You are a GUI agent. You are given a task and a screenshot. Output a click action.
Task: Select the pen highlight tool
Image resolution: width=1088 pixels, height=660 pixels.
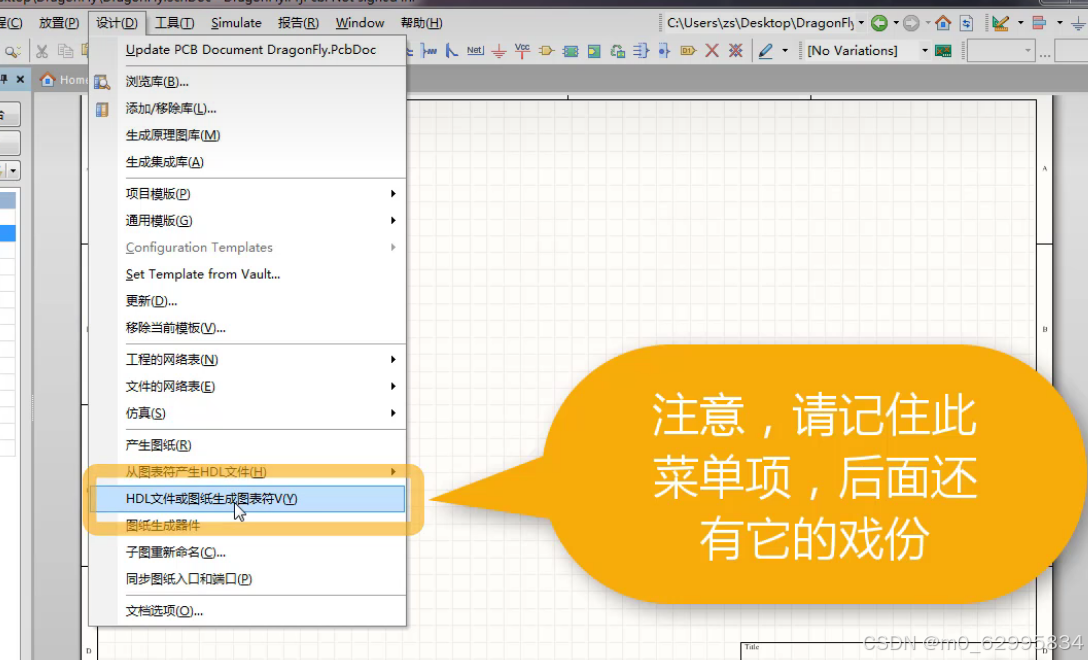coord(766,51)
